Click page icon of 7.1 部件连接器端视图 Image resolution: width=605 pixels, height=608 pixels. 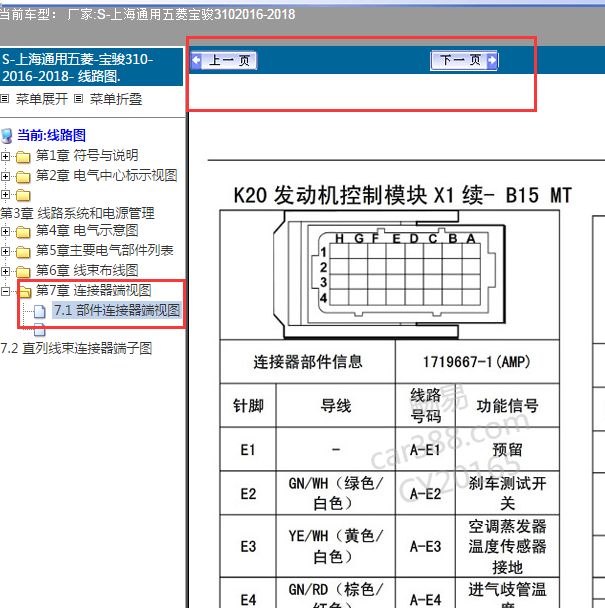40,311
